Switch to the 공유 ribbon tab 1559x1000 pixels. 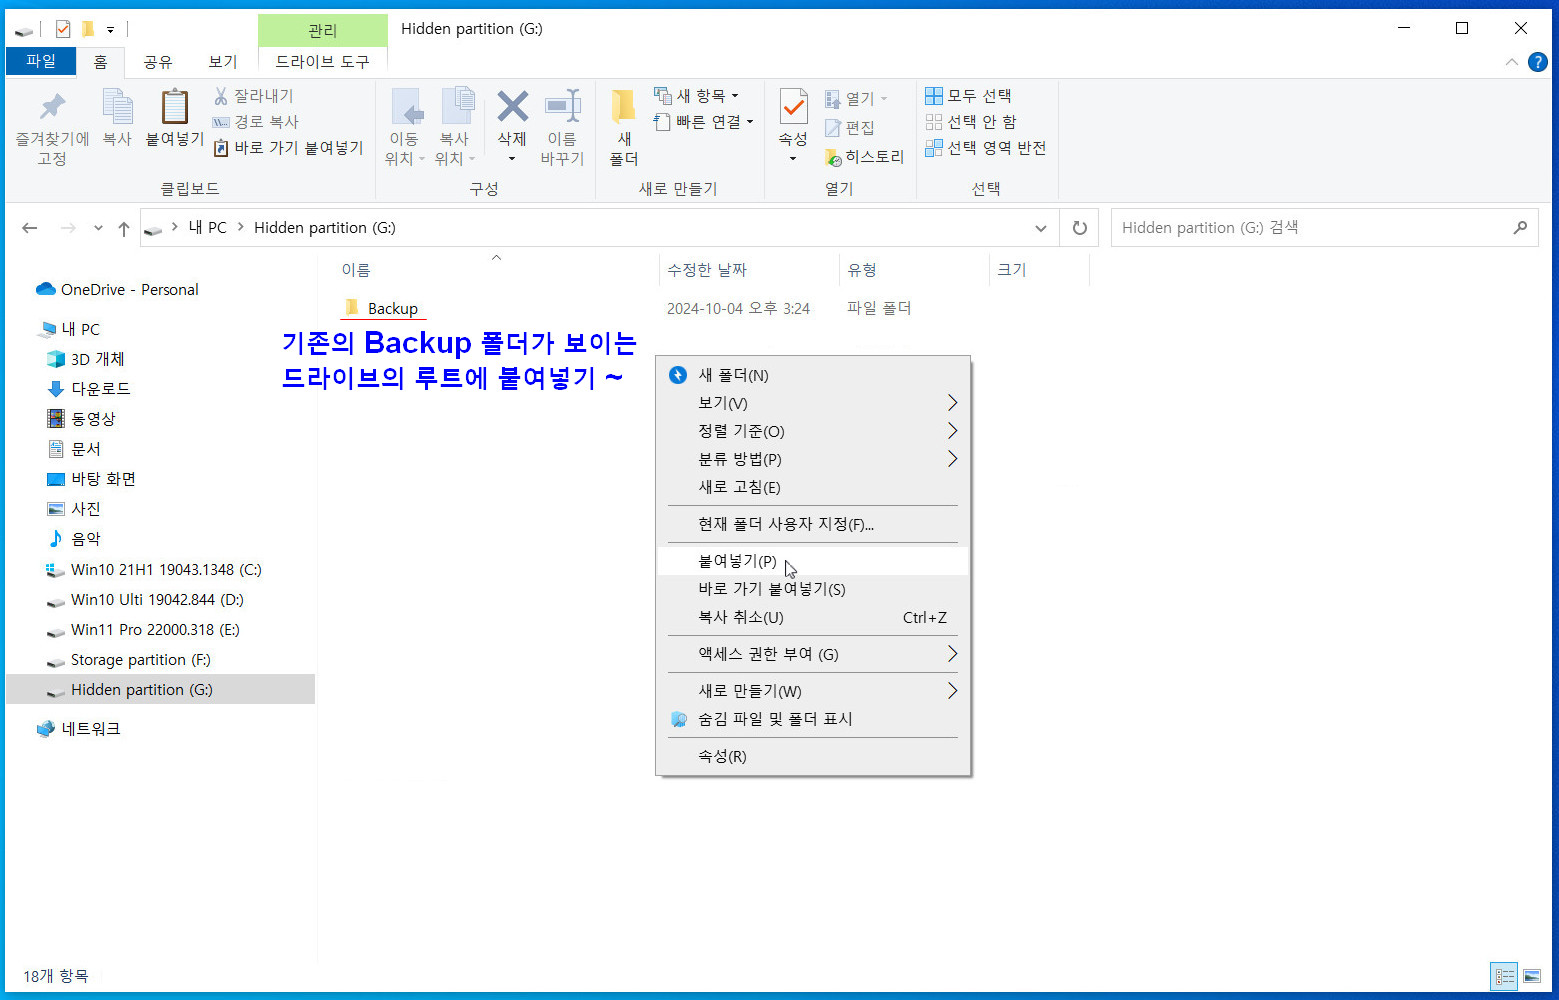click(x=157, y=62)
